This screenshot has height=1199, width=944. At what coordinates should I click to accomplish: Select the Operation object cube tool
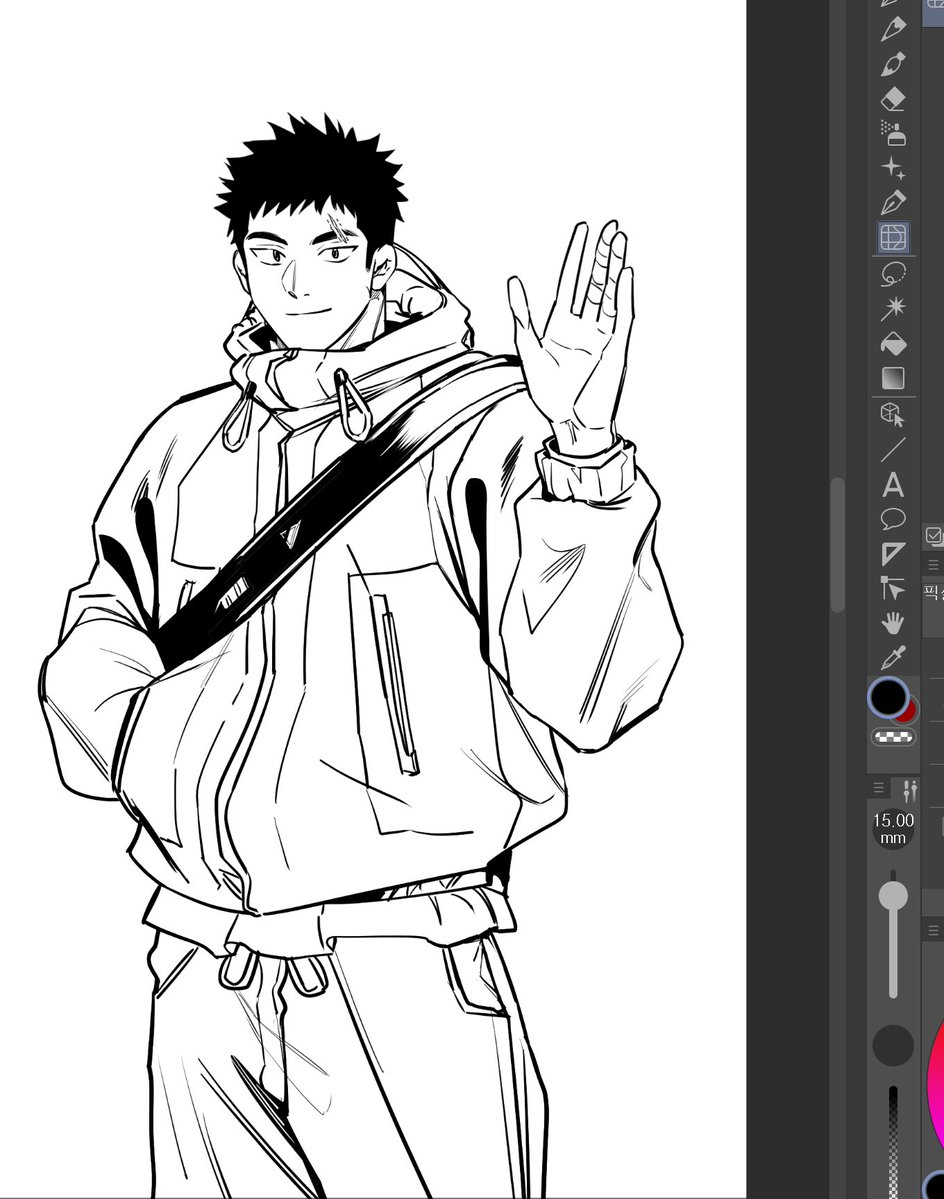893,415
